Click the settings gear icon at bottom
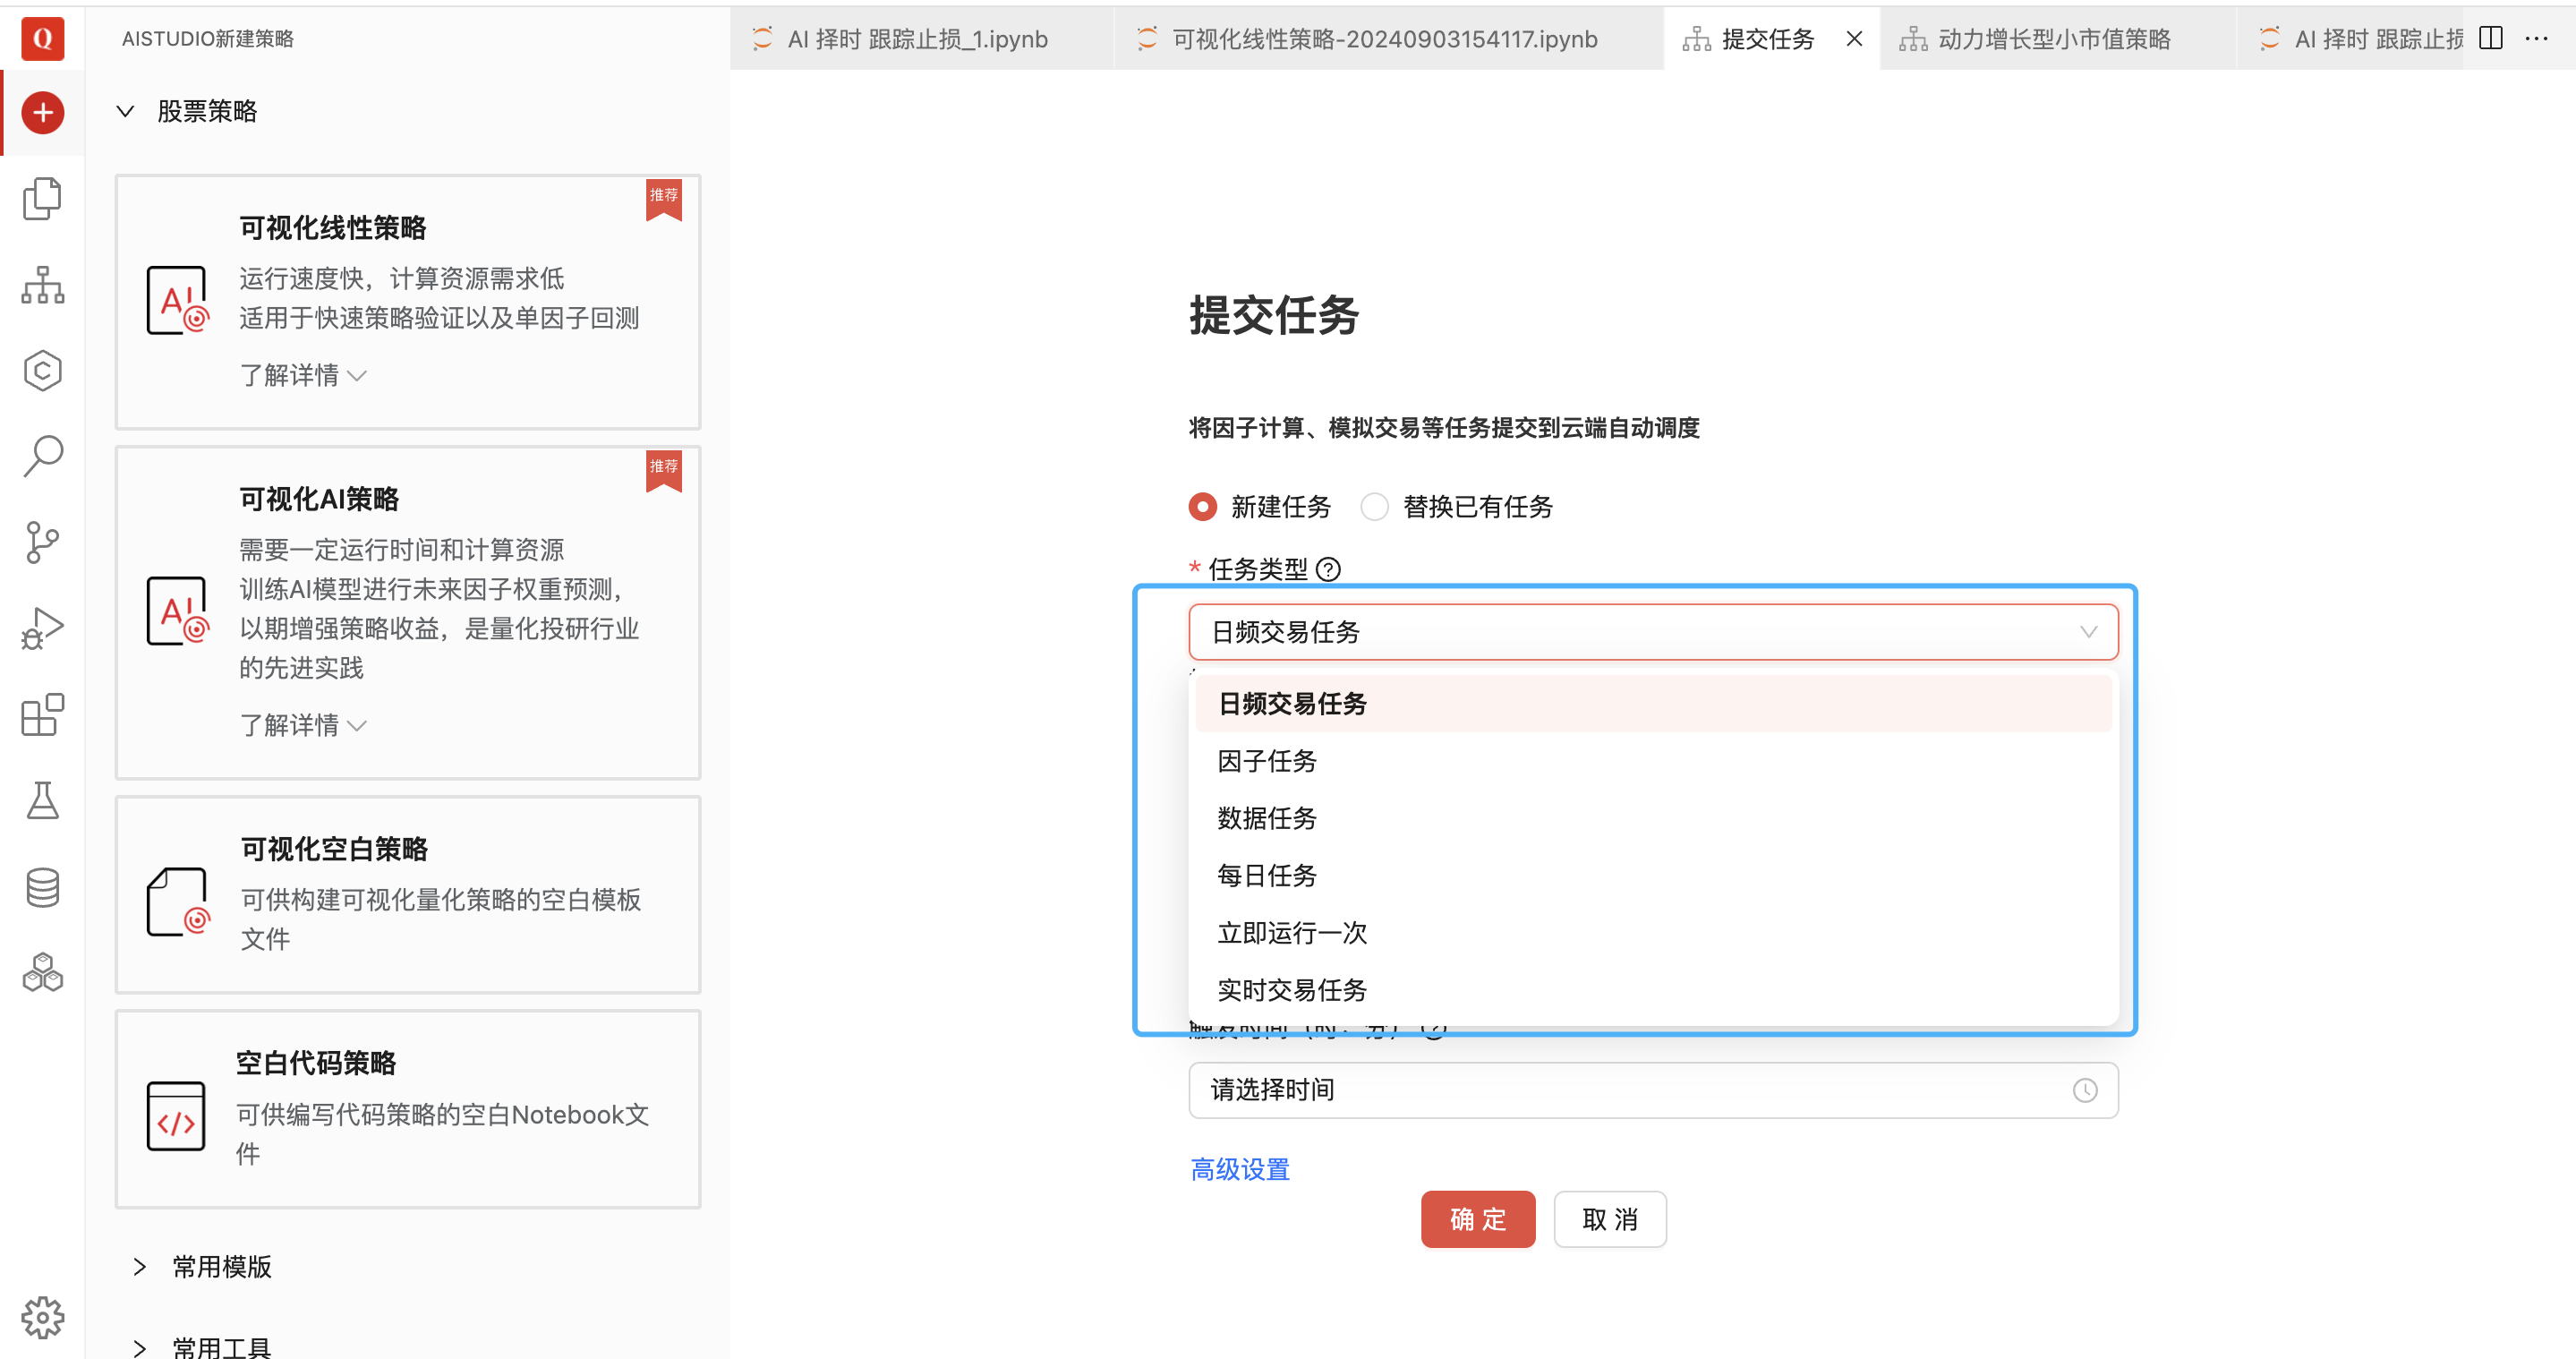Screen dimensions: 2576x1359 pyautogui.click(x=42, y=1317)
